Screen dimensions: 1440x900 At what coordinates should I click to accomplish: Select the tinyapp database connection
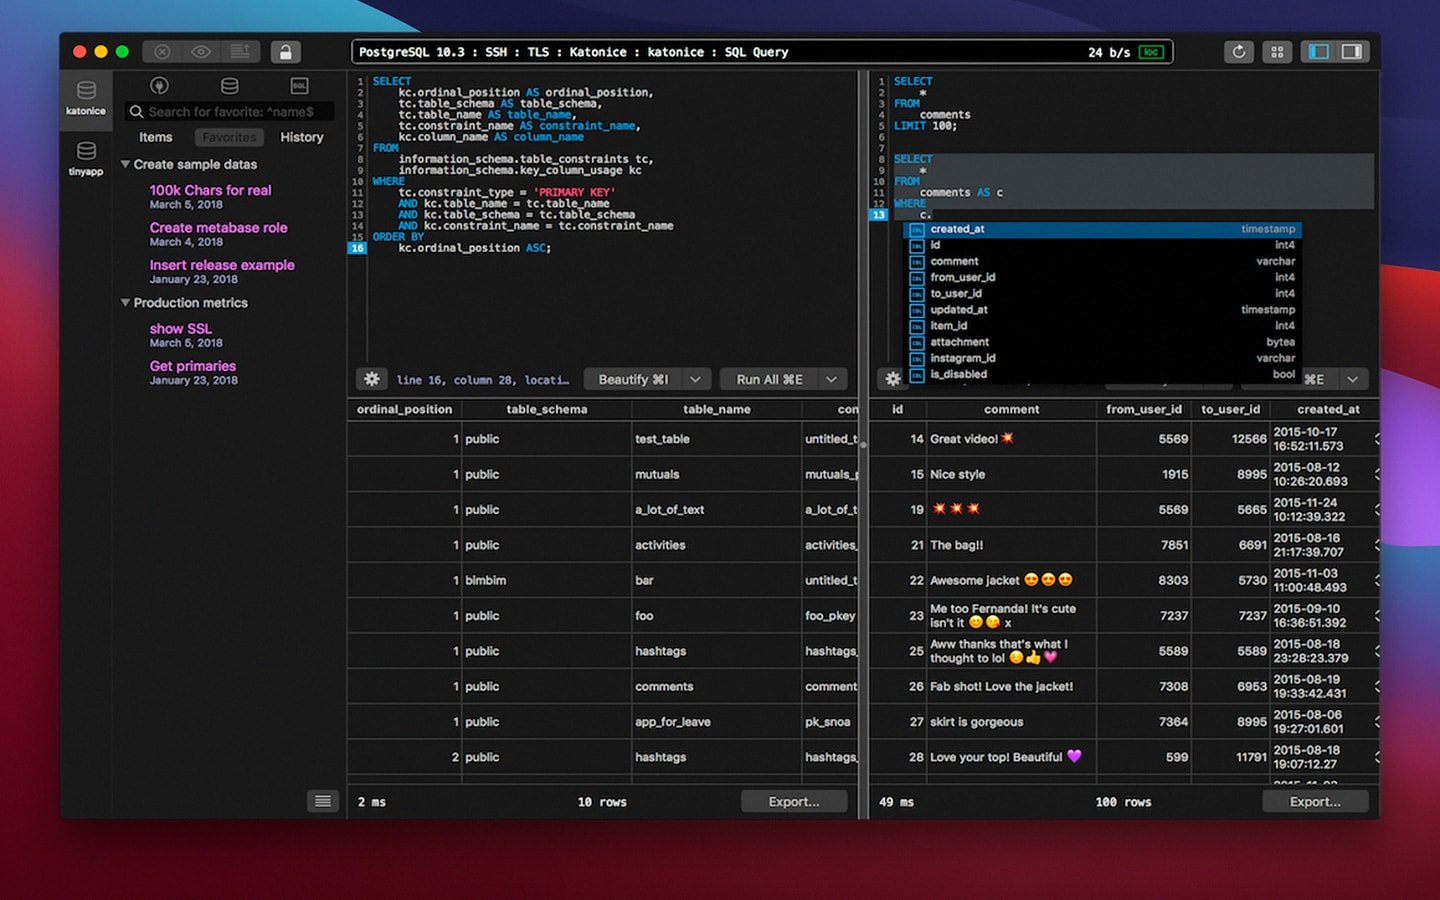click(x=86, y=158)
